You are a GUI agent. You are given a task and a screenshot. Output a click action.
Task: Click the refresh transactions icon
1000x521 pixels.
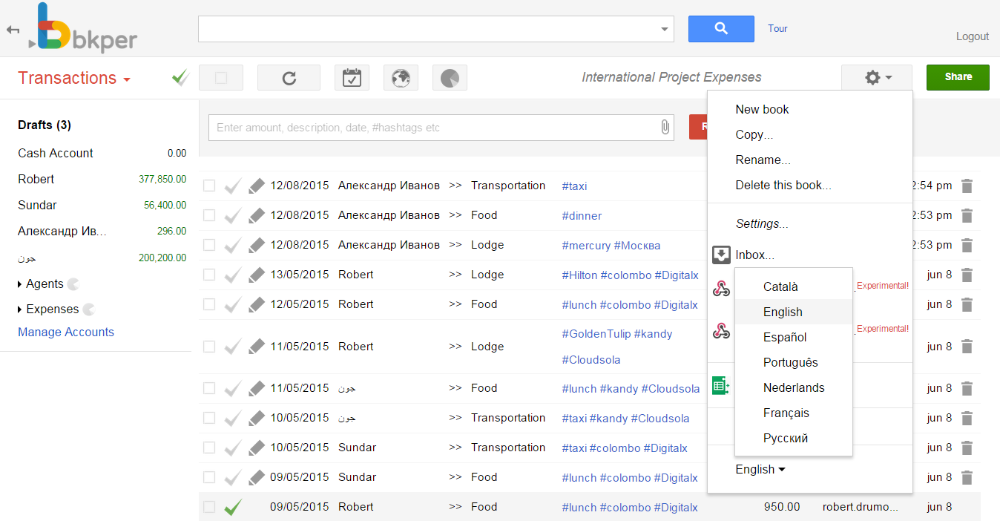(289, 78)
